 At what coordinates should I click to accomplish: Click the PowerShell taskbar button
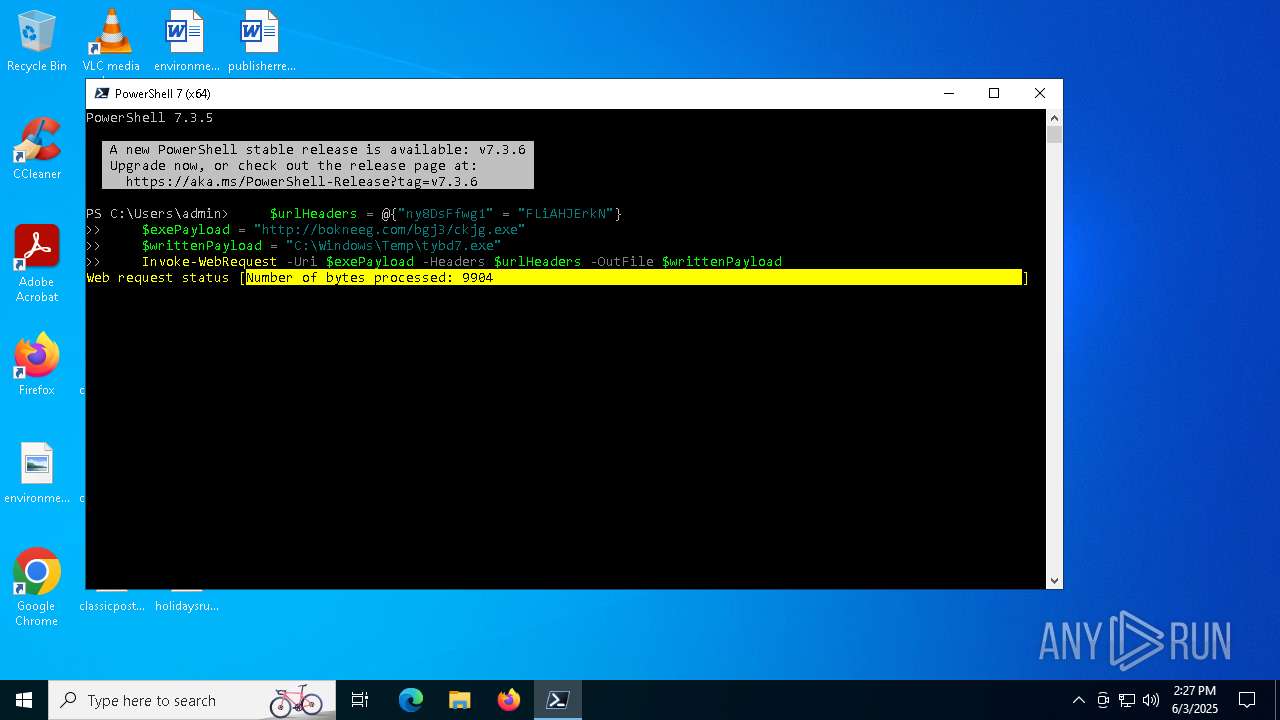pyautogui.click(x=558, y=700)
